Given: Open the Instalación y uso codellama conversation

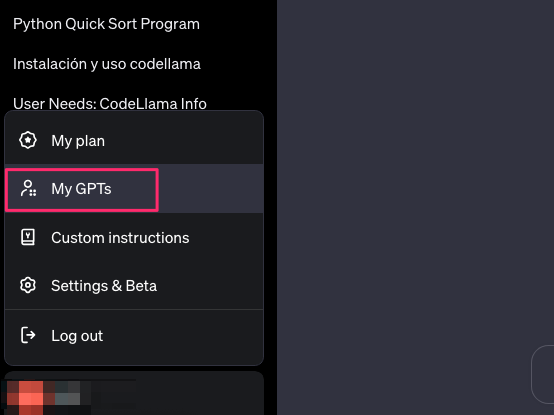Looking at the screenshot, I should coord(107,64).
